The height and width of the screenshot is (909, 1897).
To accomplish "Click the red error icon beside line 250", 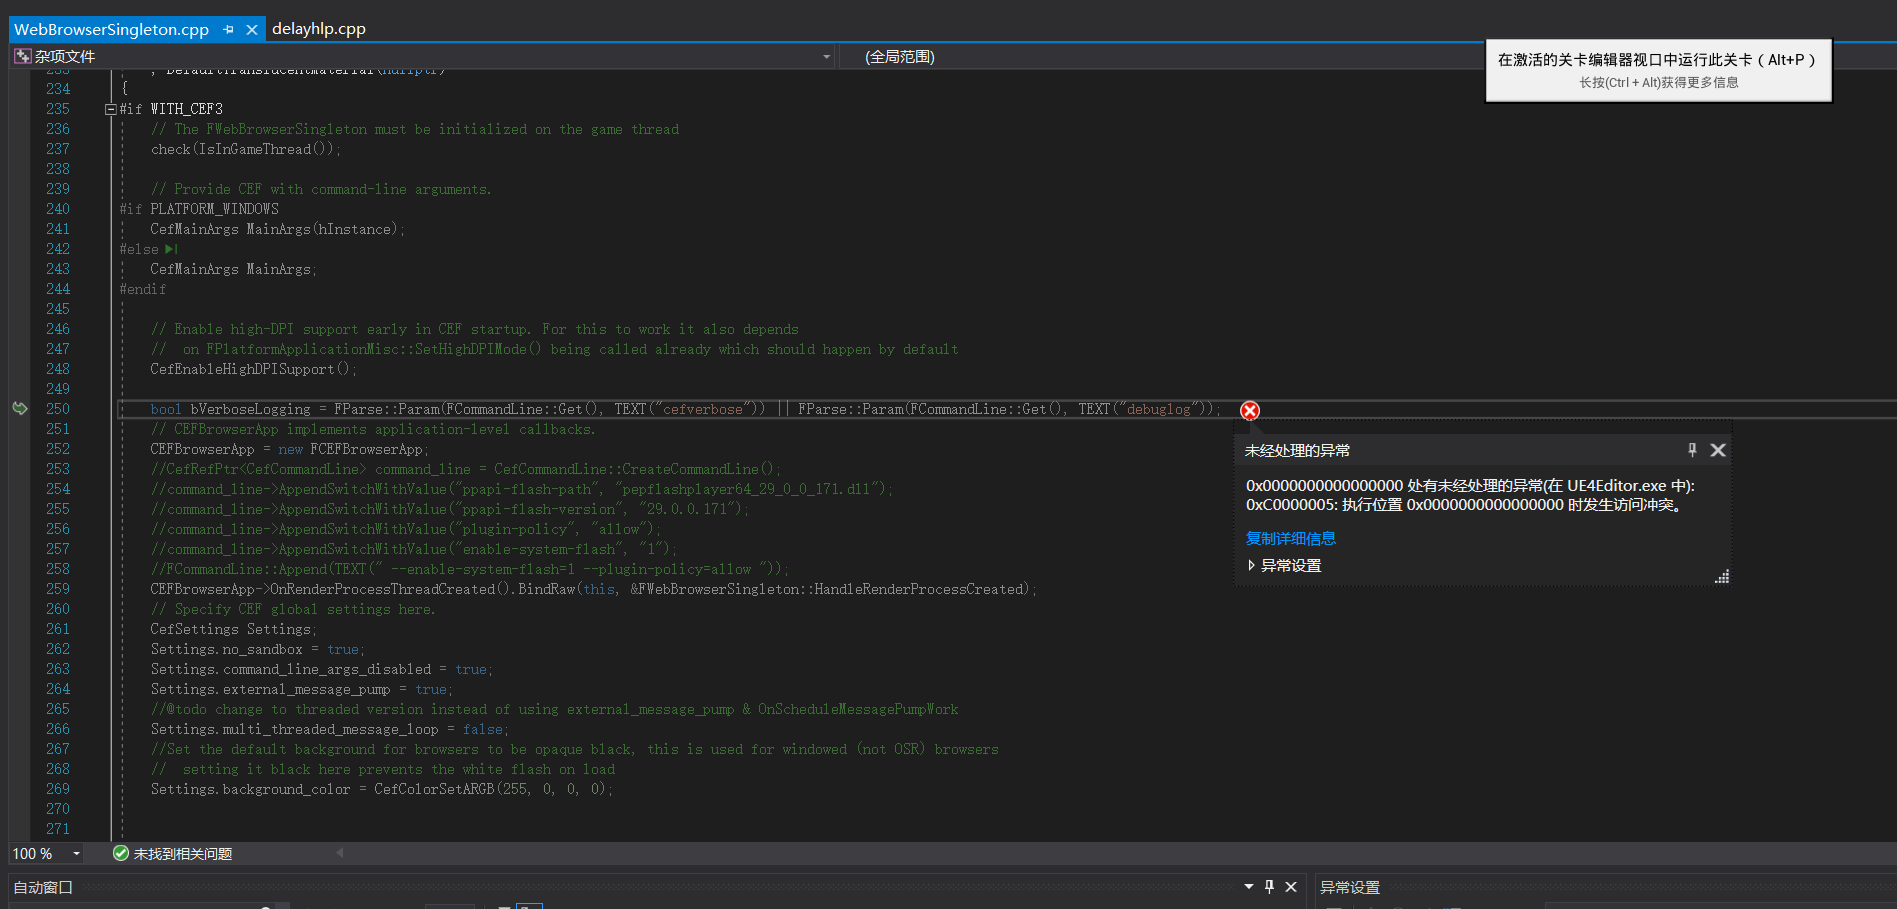I will [x=1248, y=410].
